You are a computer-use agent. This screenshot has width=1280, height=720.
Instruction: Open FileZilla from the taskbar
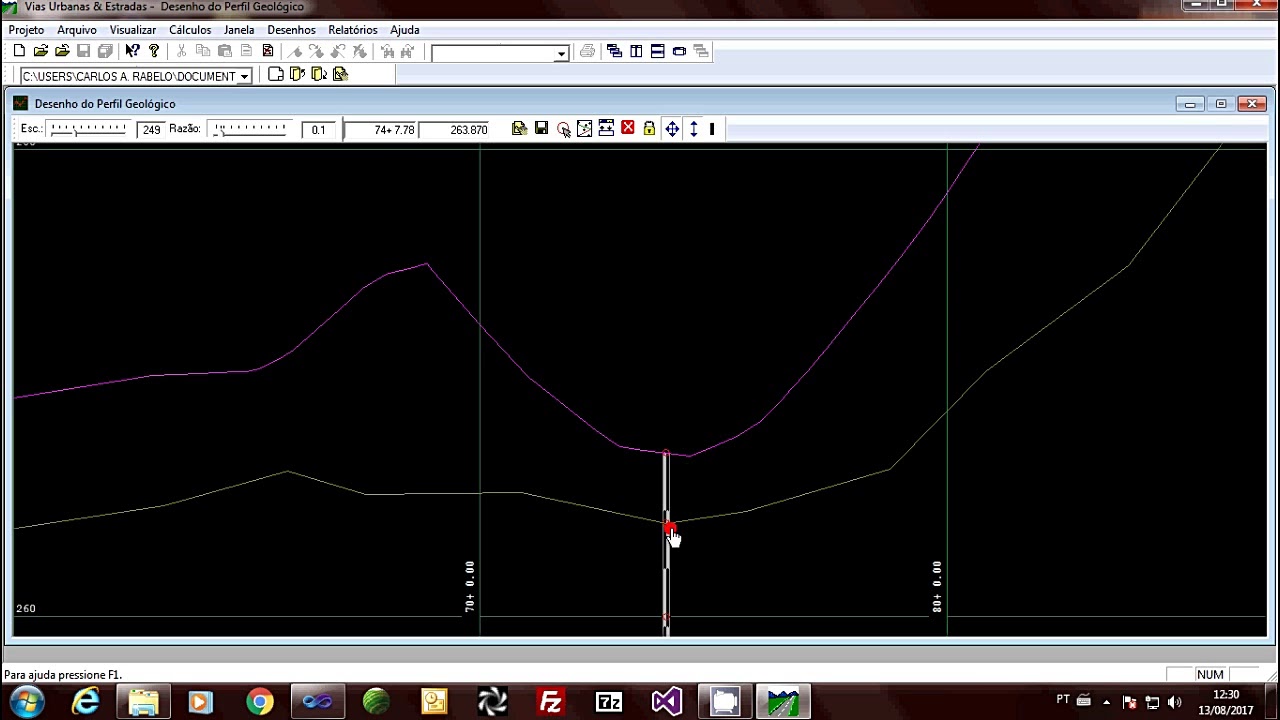point(550,702)
